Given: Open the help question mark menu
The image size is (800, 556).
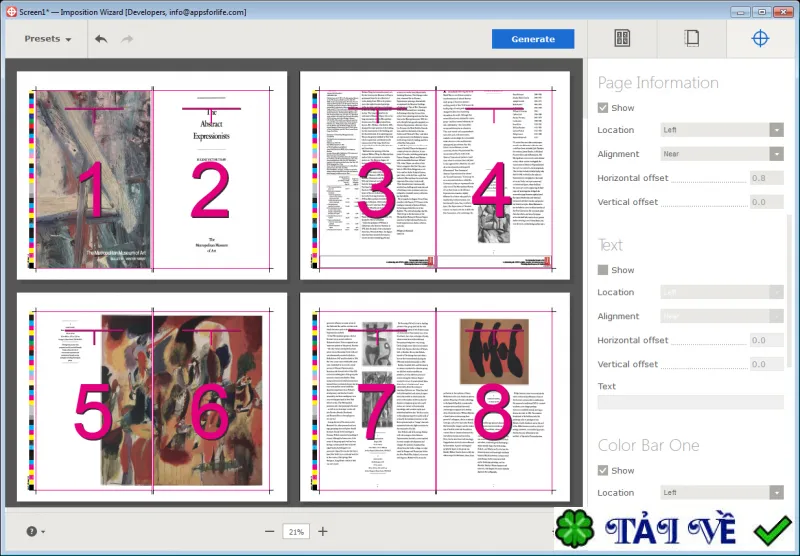Looking at the screenshot, I should pos(35,532).
